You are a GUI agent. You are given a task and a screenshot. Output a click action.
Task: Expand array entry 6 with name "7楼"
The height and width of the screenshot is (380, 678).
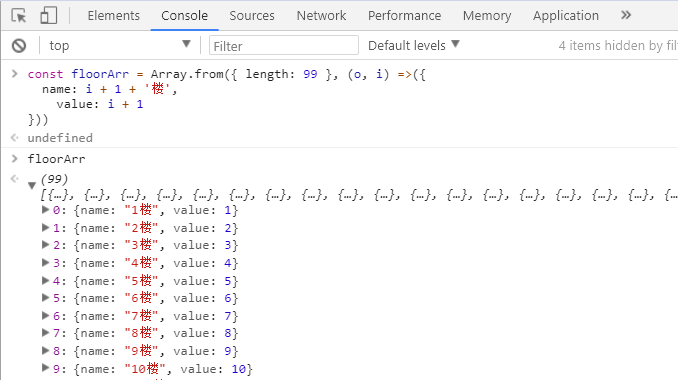point(45,316)
